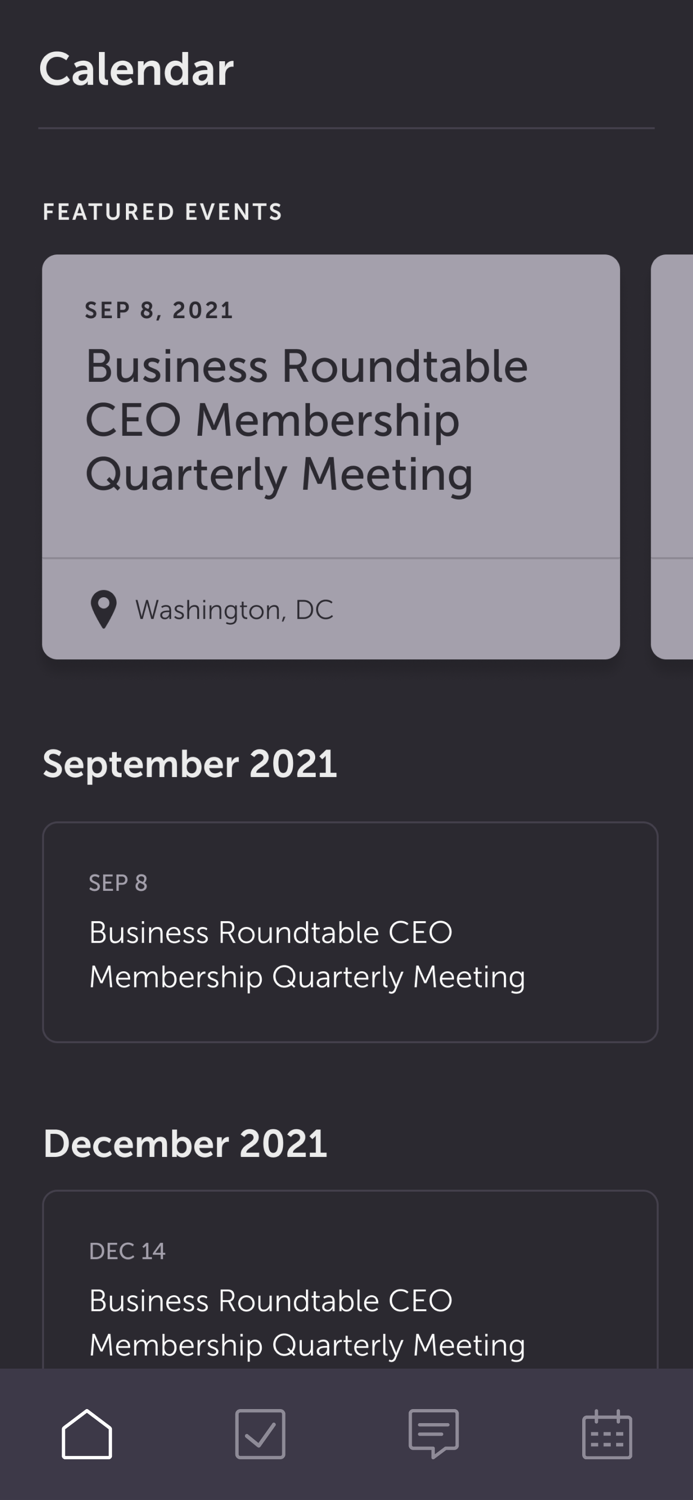Viewport: 693px width, 1500px height.
Task: Select the September 2021 section heading
Action: (x=190, y=763)
